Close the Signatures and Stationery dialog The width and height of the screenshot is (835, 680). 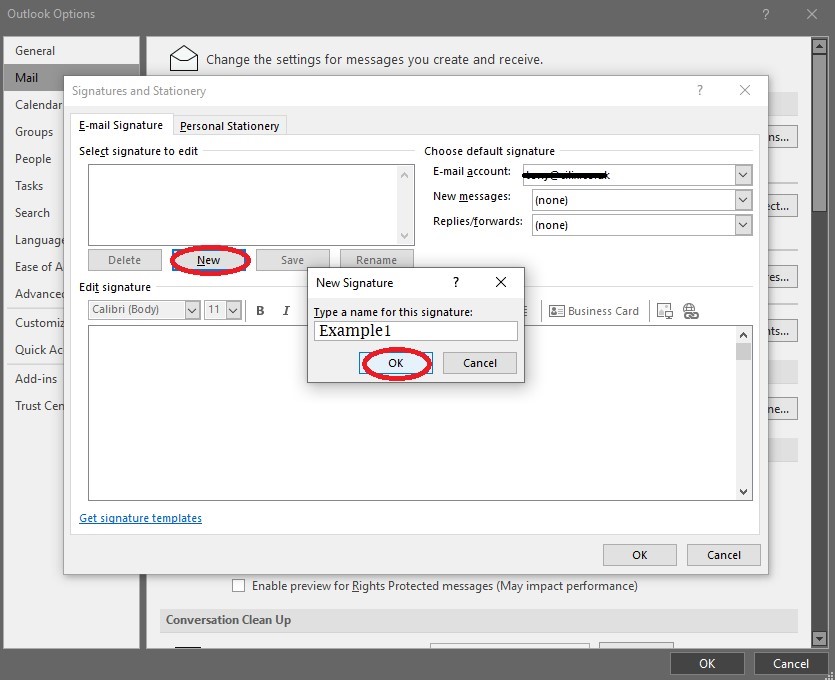745,91
